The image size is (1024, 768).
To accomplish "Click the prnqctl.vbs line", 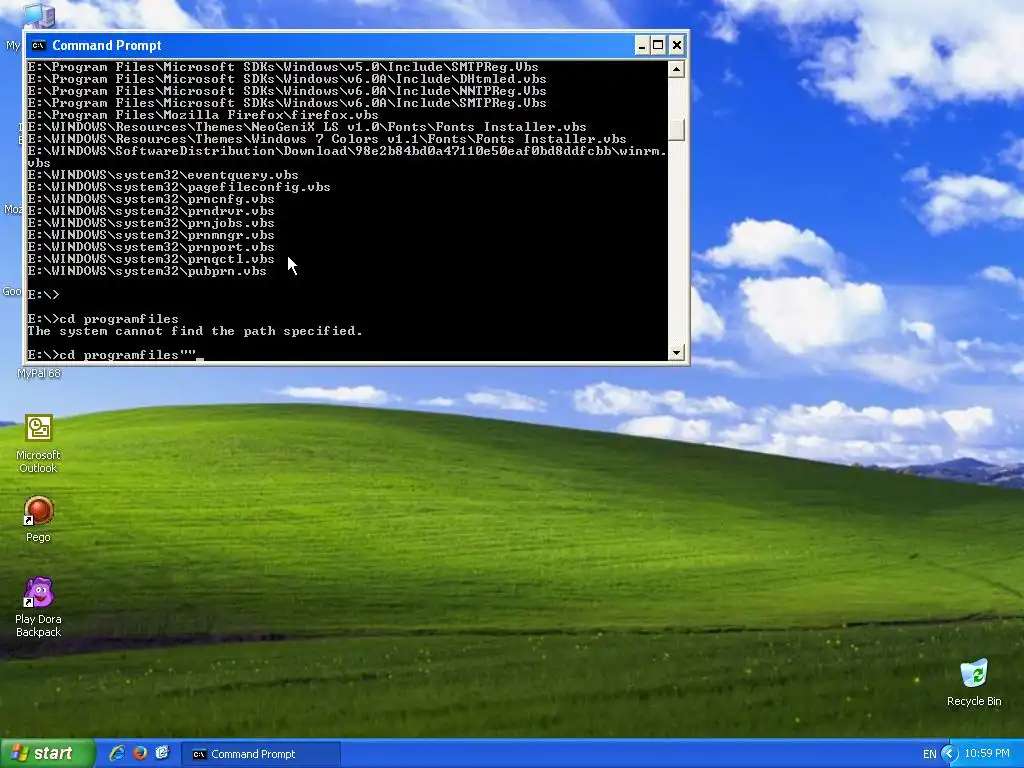I will 151,259.
